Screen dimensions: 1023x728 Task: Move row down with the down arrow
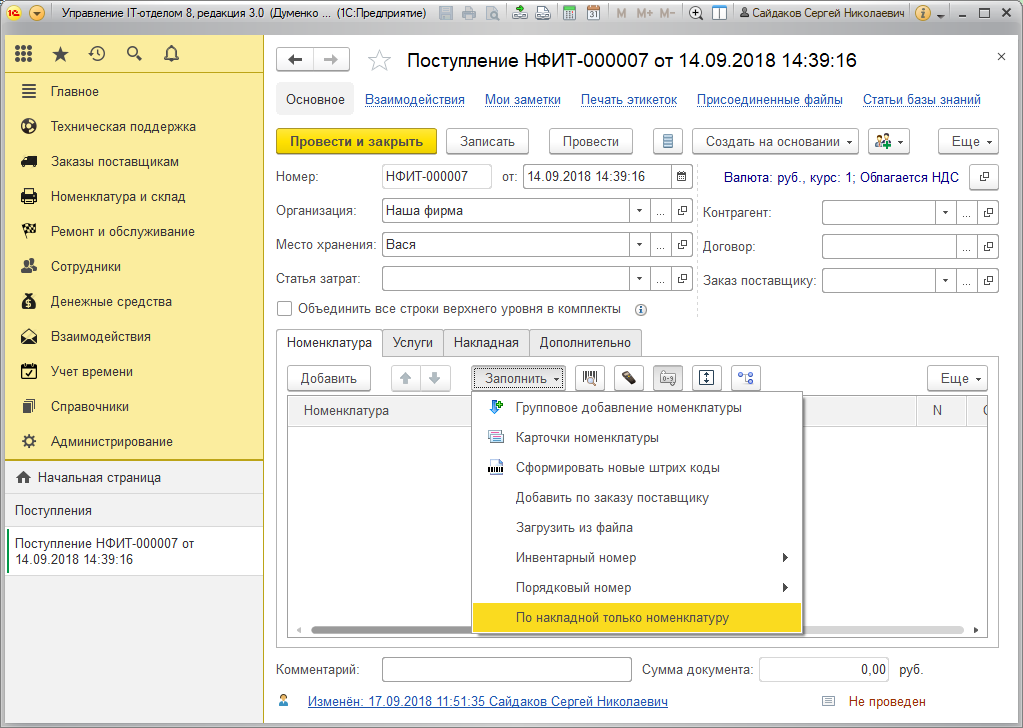pyautogui.click(x=435, y=378)
